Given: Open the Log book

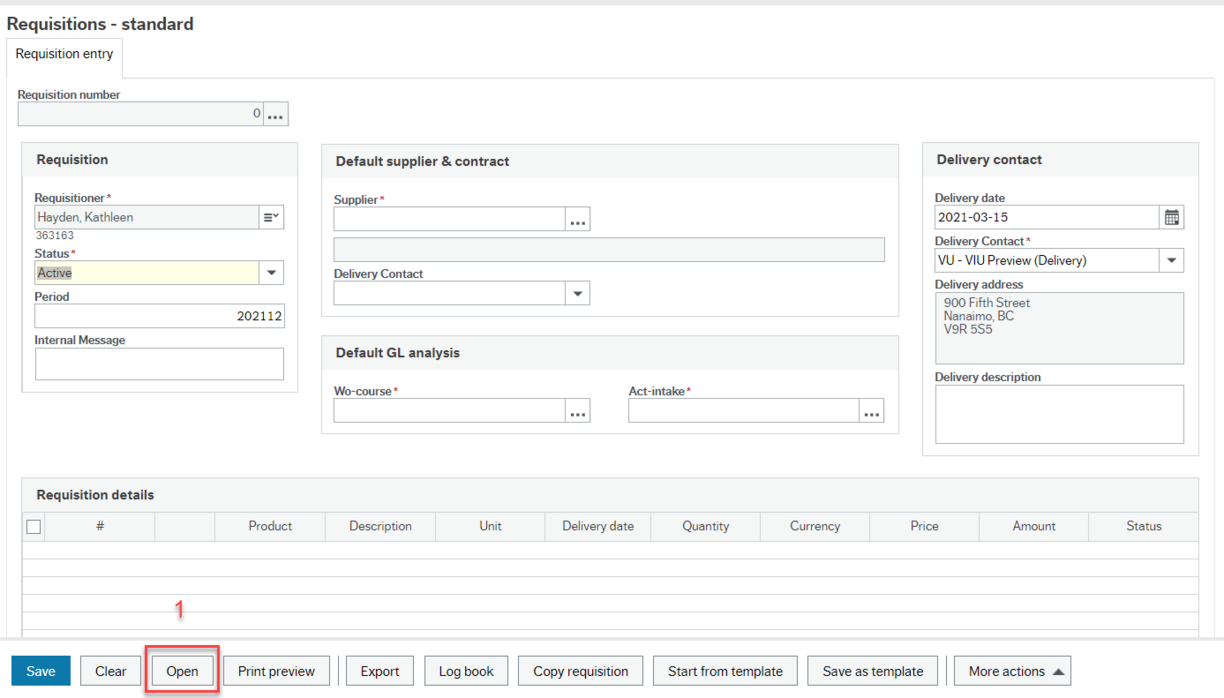Looking at the screenshot, I should (465, 671).
